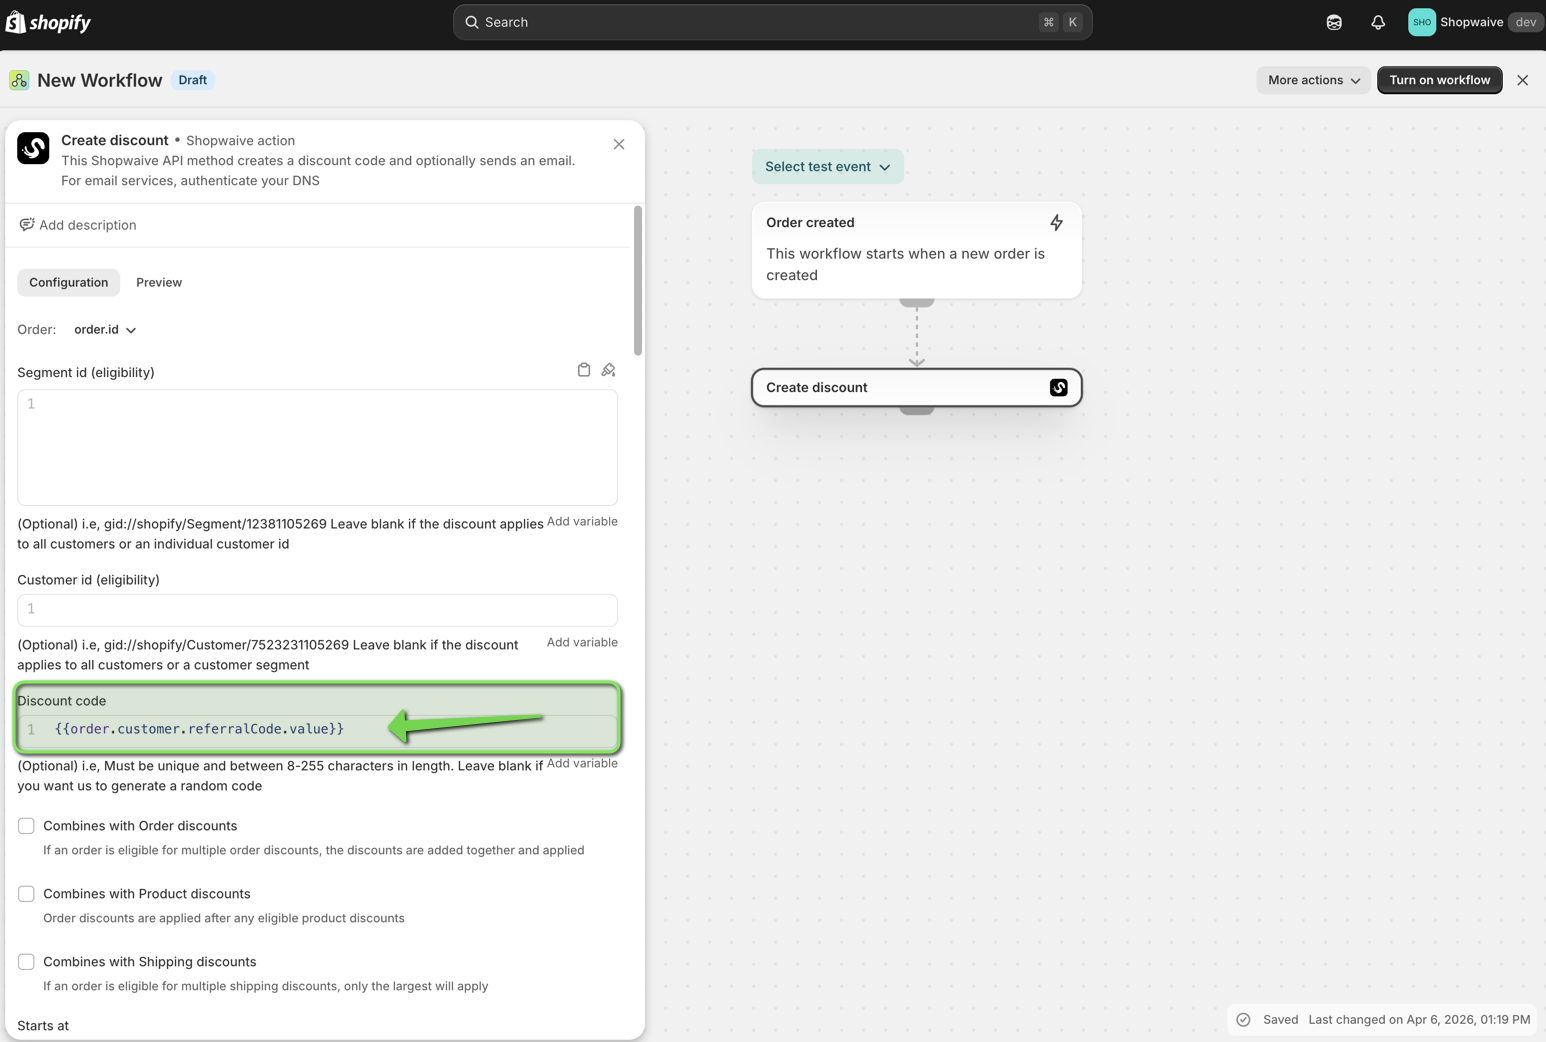Select the Configuration tab
Image resolution: width=1546 pixels, height=1042 pixels.
(68, 283)
